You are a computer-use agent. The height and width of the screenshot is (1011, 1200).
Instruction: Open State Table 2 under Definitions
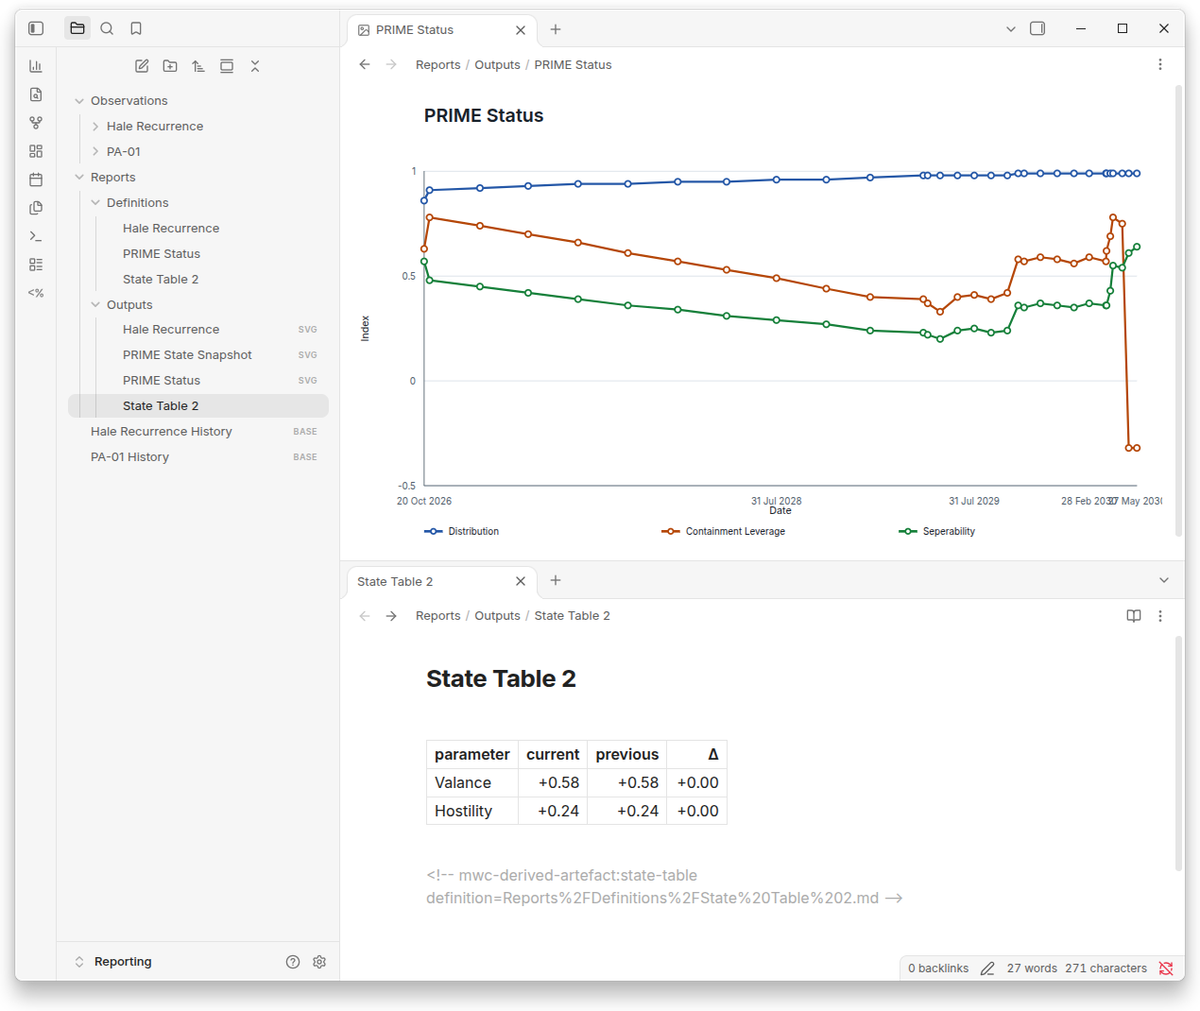tap(198, 279)
